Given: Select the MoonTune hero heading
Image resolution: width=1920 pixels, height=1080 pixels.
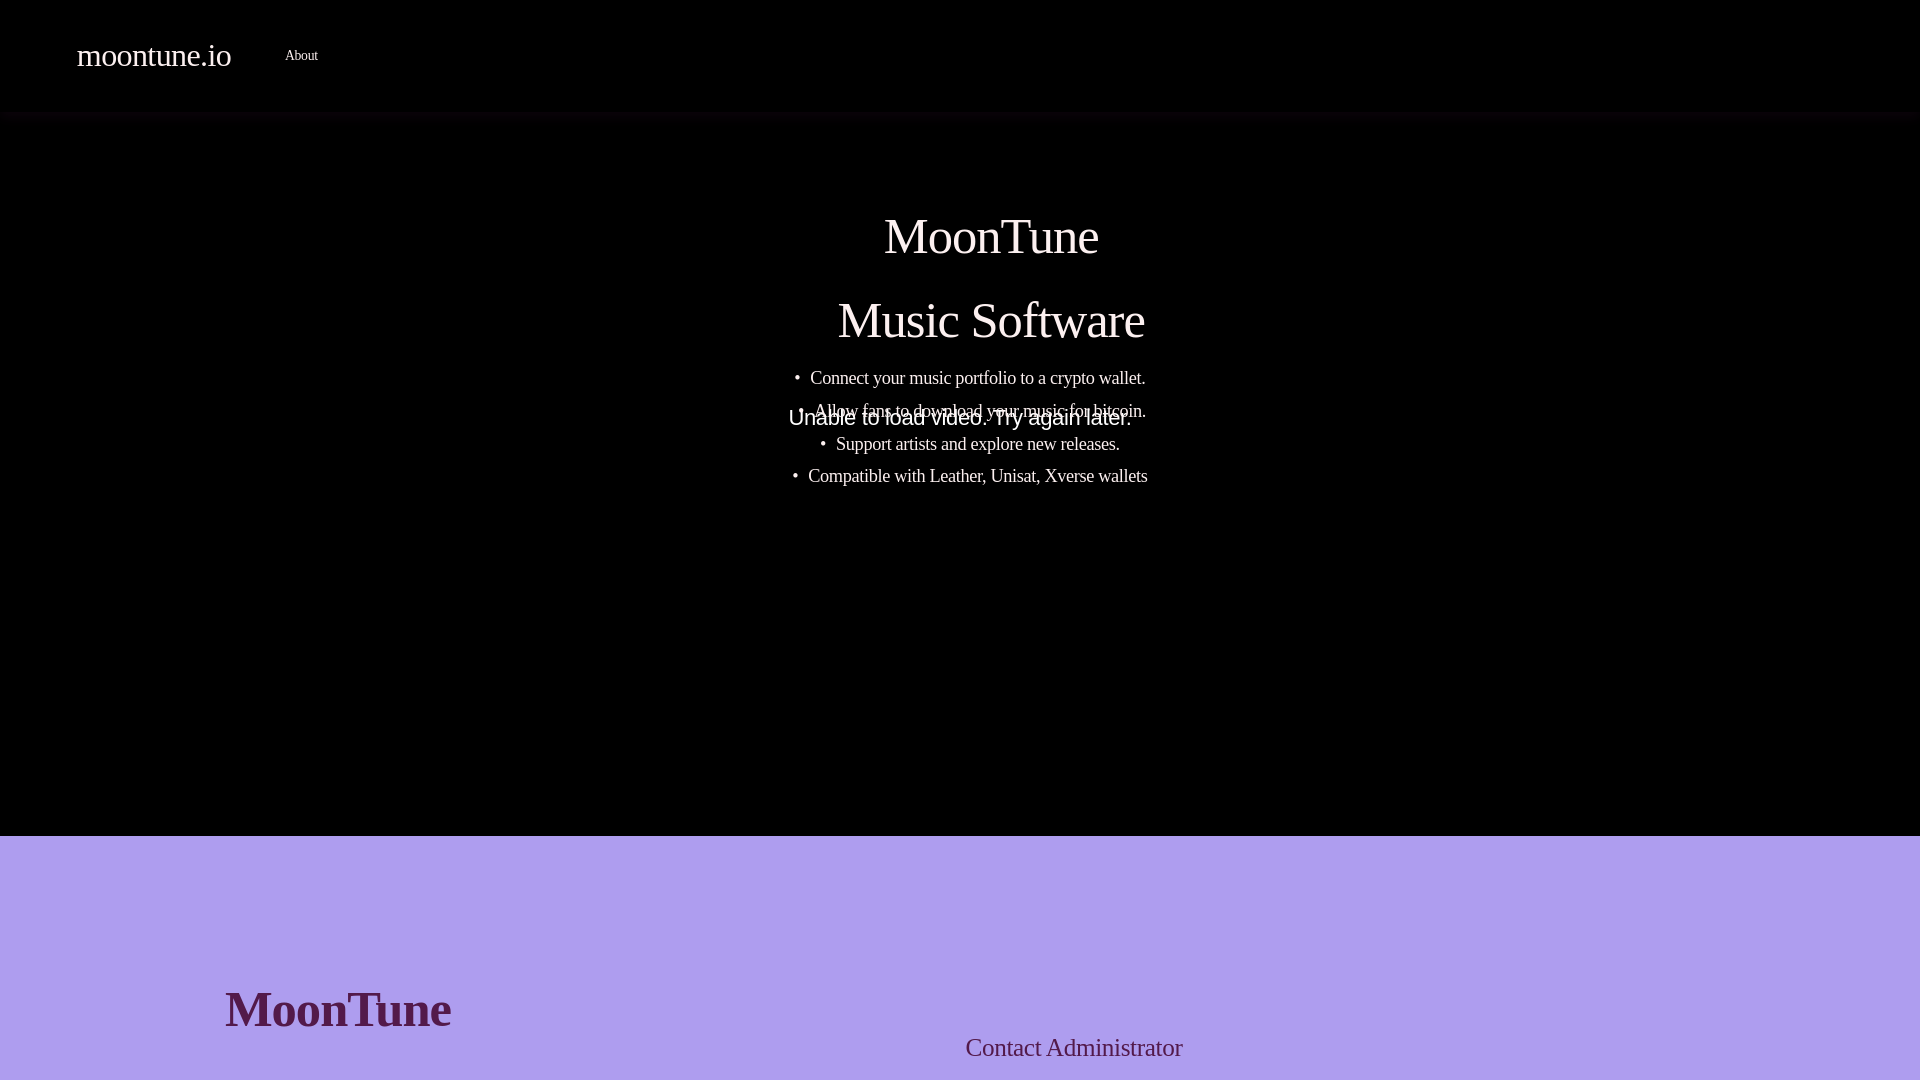Looking at the screenshot, I should coord(991,237).
